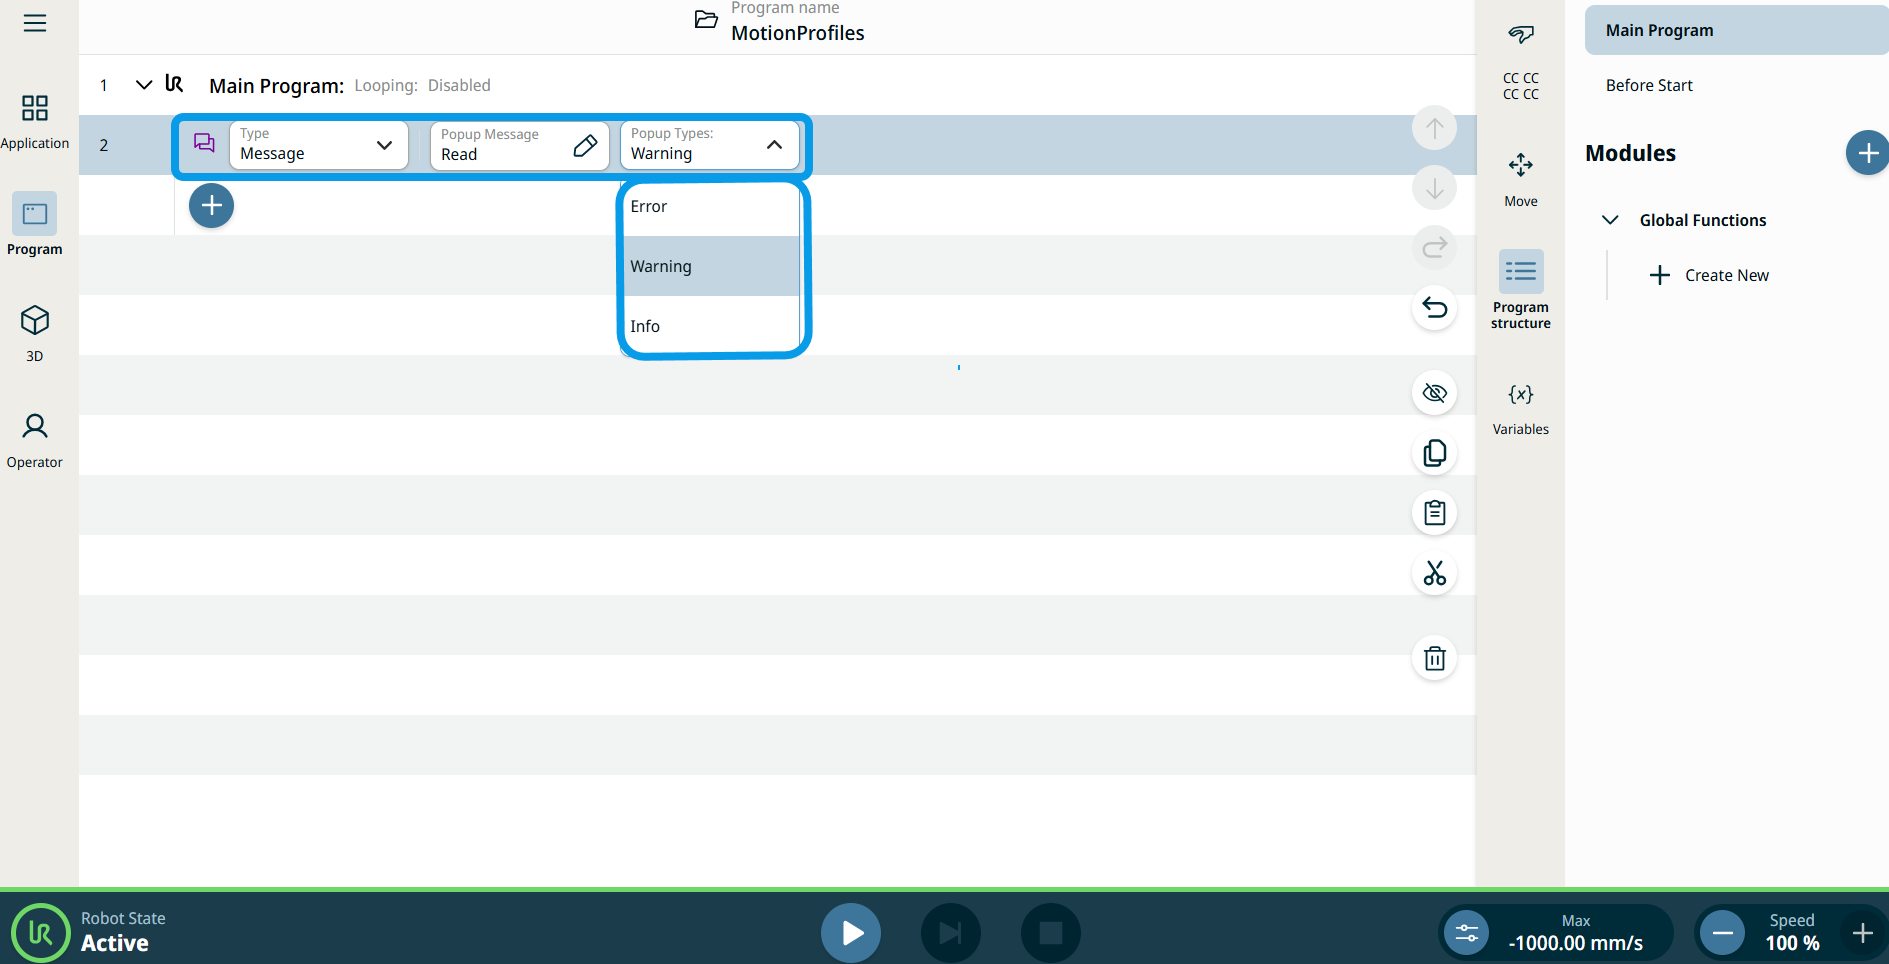Open the hamburger main menu
Screen dimensions: 1889x964
point(35,23)
